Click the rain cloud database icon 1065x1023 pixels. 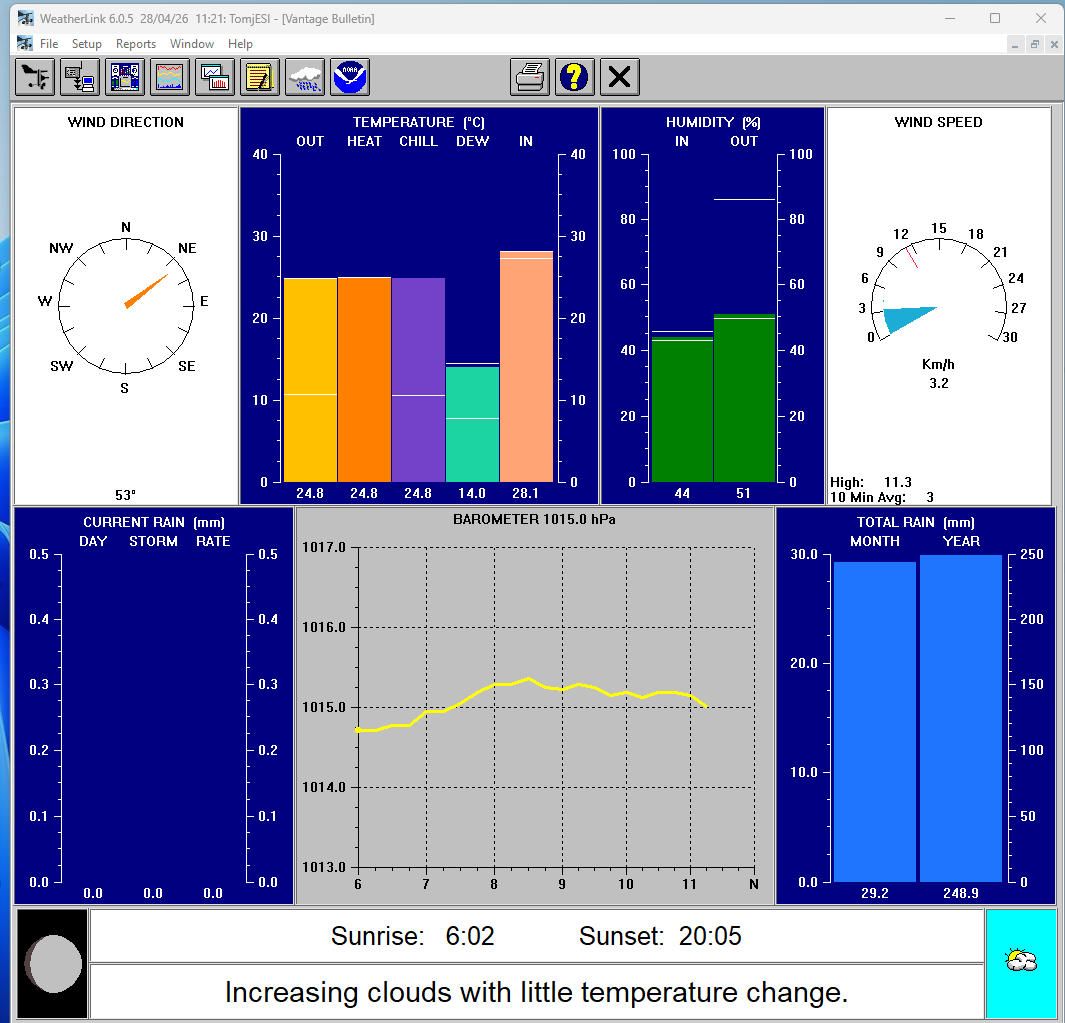(x=305, y=77)
